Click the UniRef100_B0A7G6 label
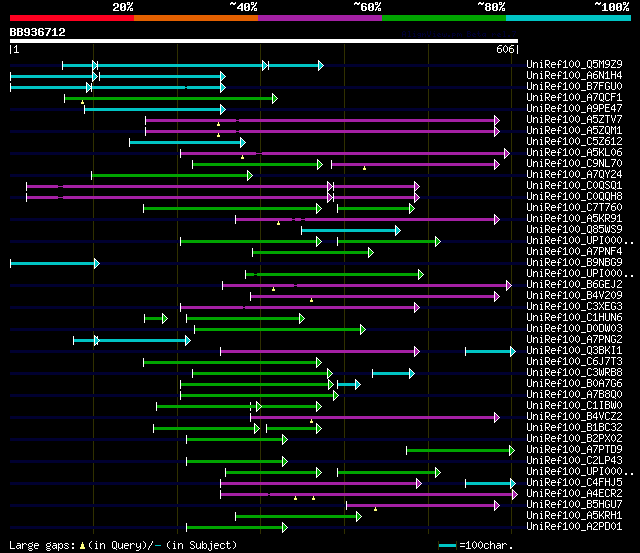This screenshot has height=553, width=640. coord(574,384)
